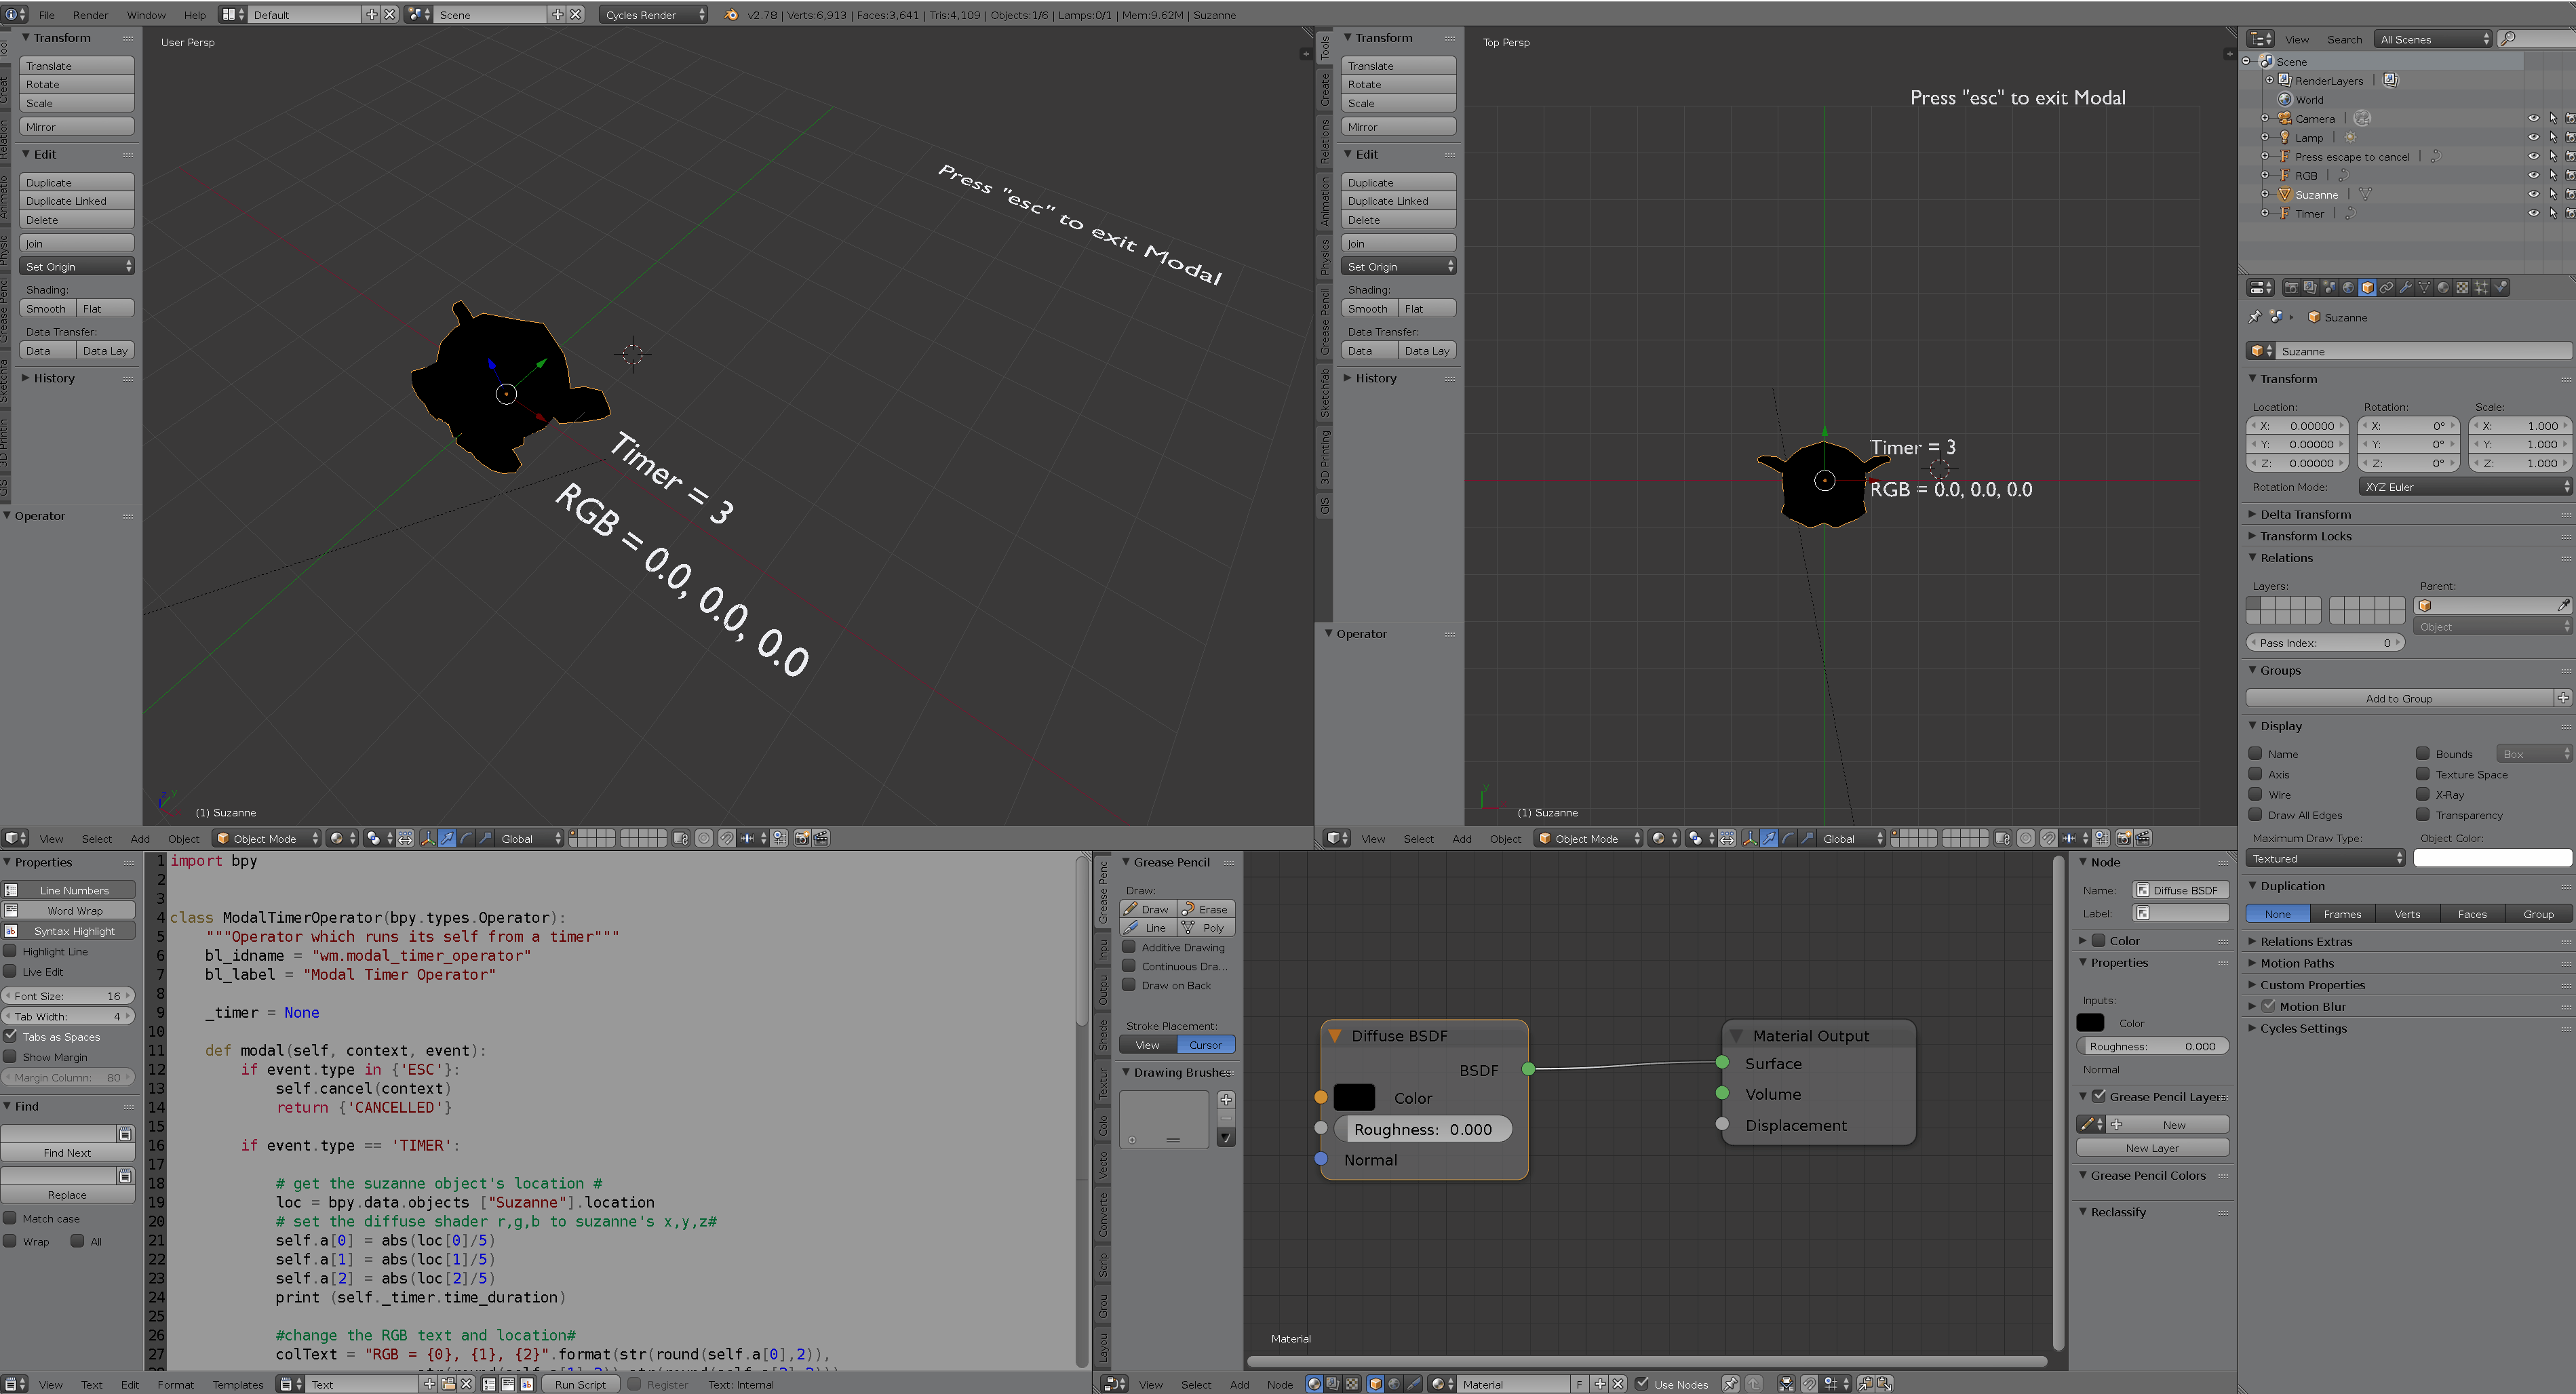Image resolution: width=2576 pixels, height=1394 pixels.
Task: Open the Render camera properties tab
Action: [x=2292, y=288]
